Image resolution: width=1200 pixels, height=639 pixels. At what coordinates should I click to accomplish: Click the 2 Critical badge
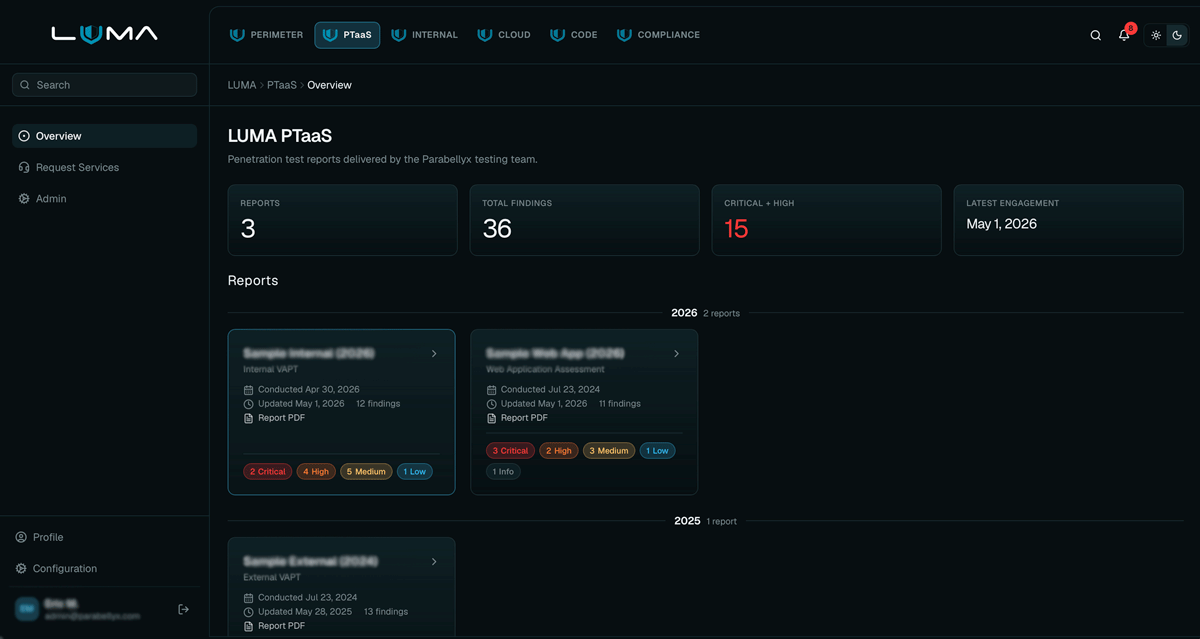(x=268, y=471)
